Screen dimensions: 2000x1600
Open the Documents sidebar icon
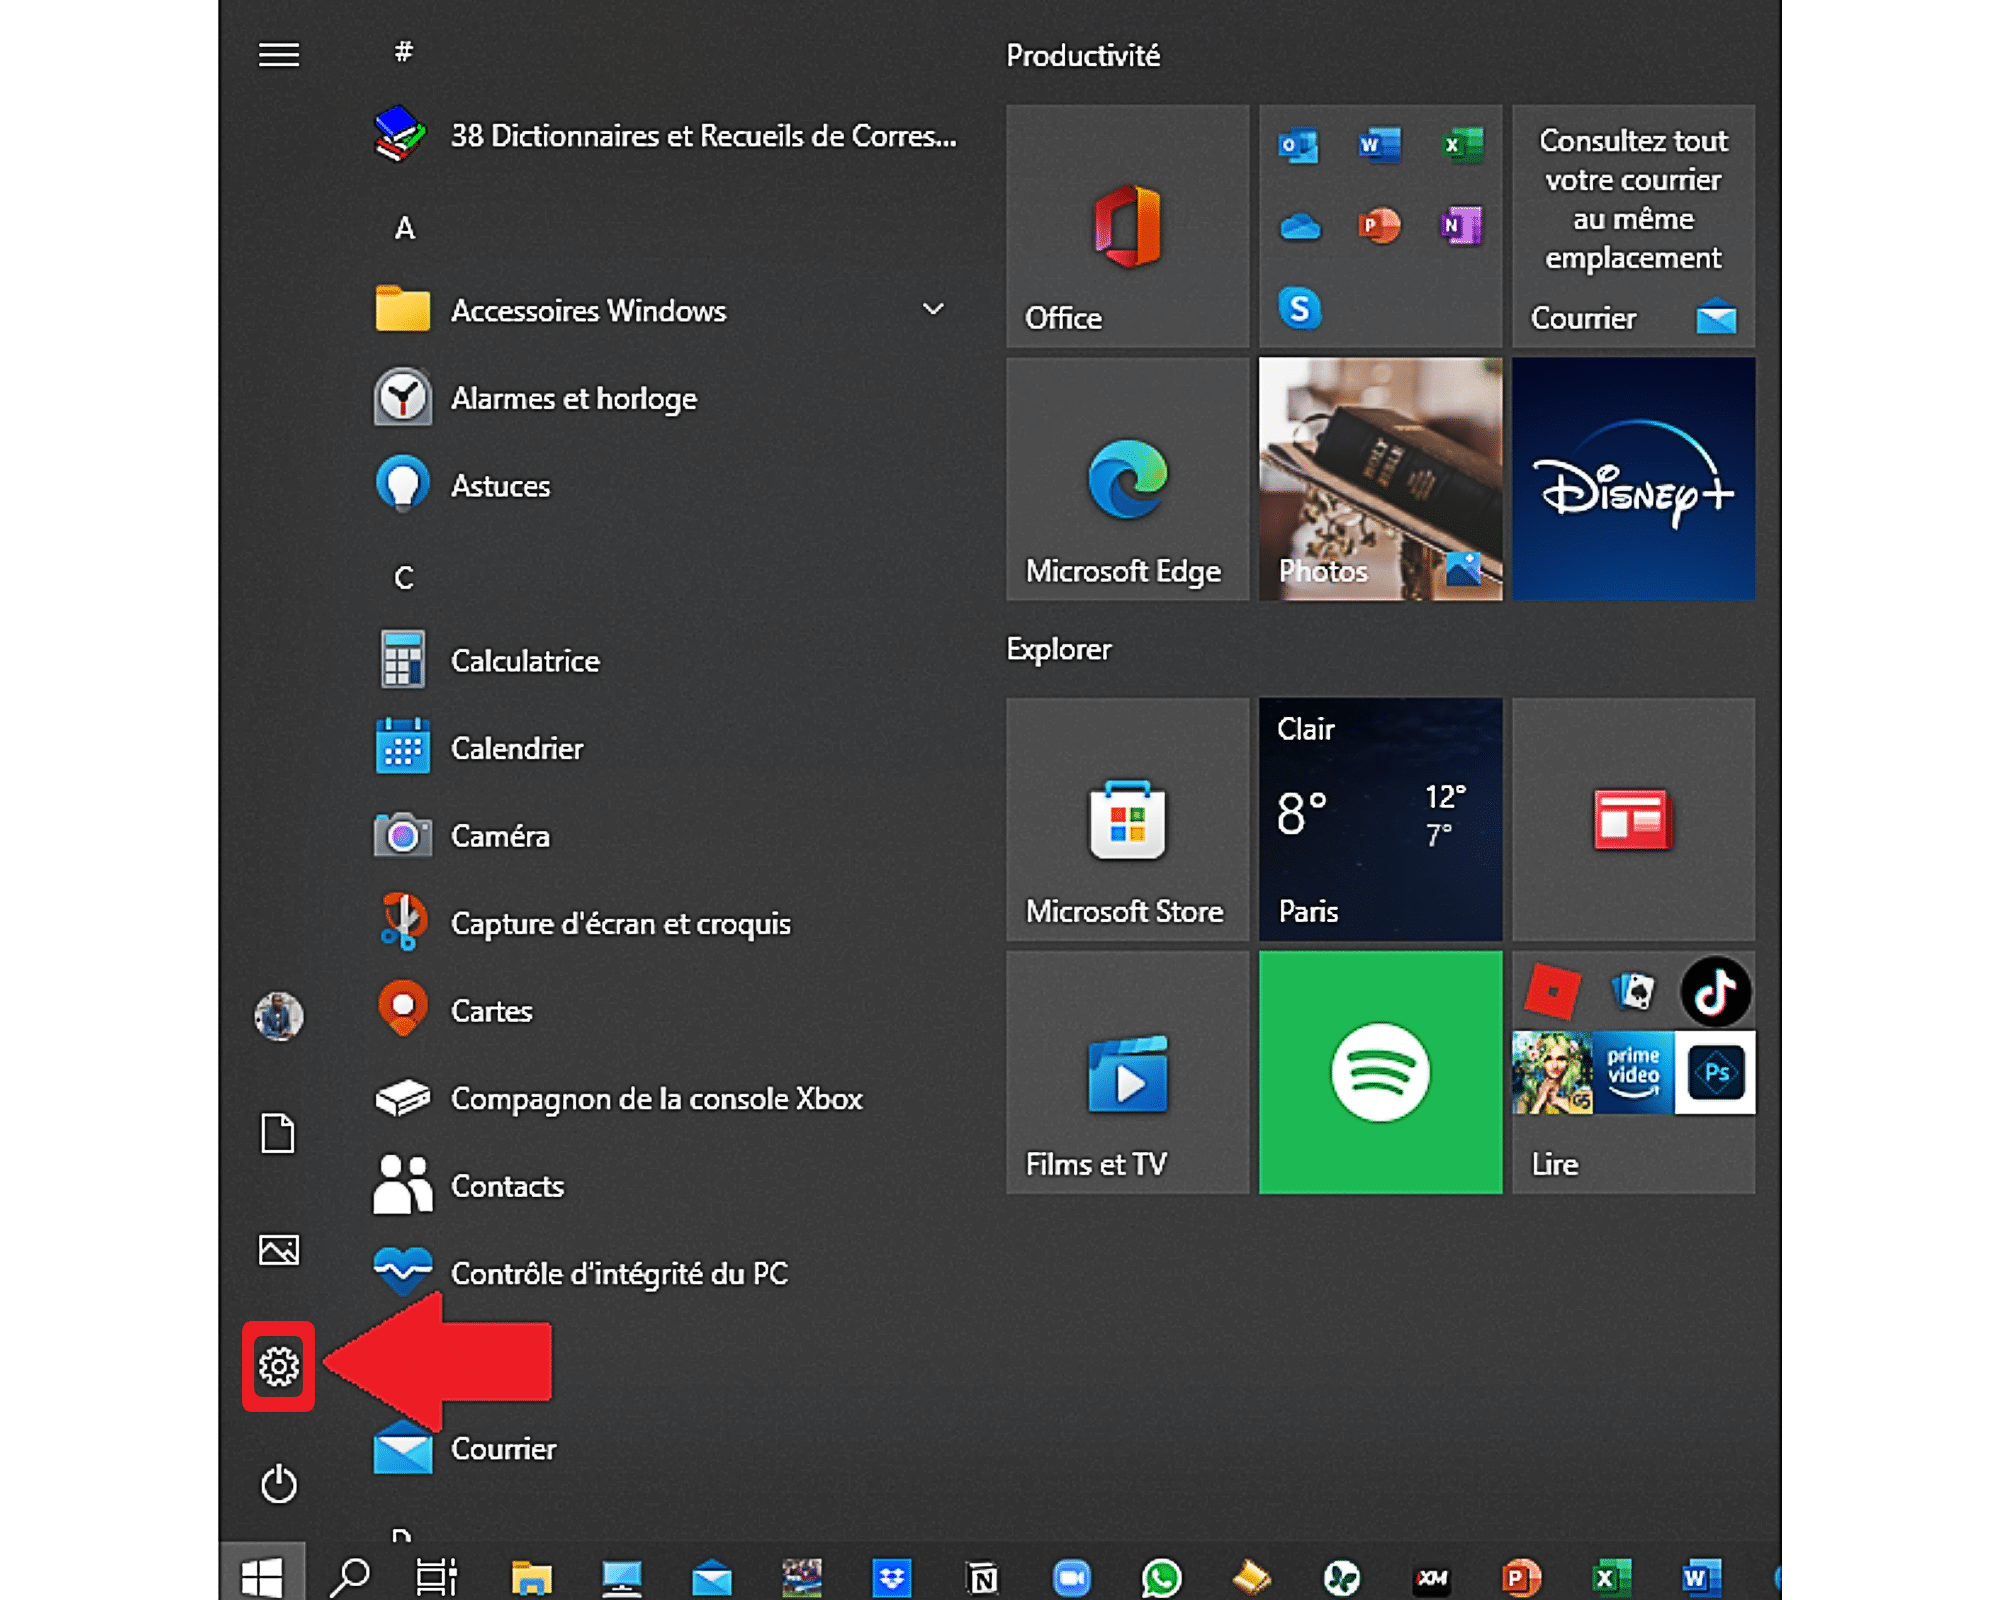(278, 1133)
